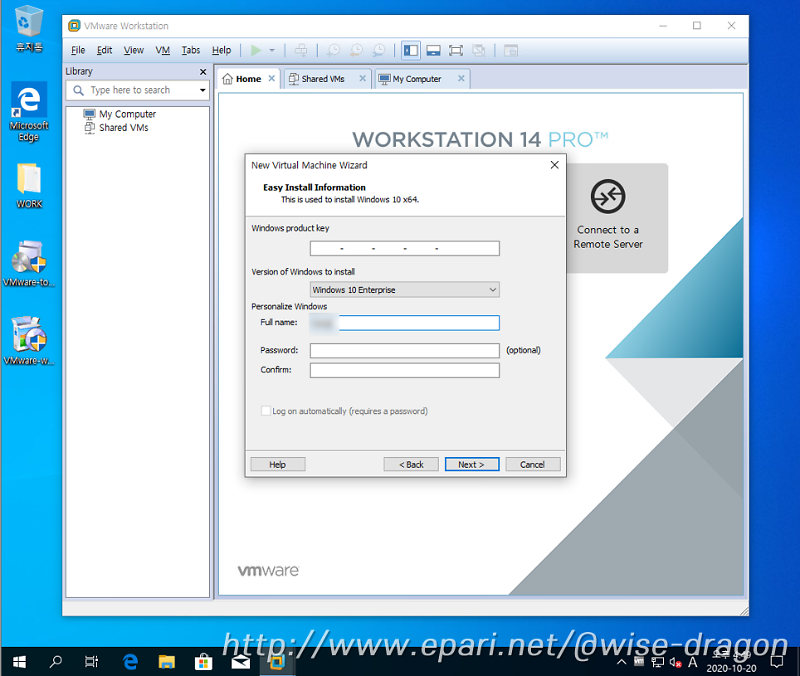Viewport: 800px width, 676px height.
Task: Close the My Computer tab
Action: pyautogui.click(x=461, y=78)
